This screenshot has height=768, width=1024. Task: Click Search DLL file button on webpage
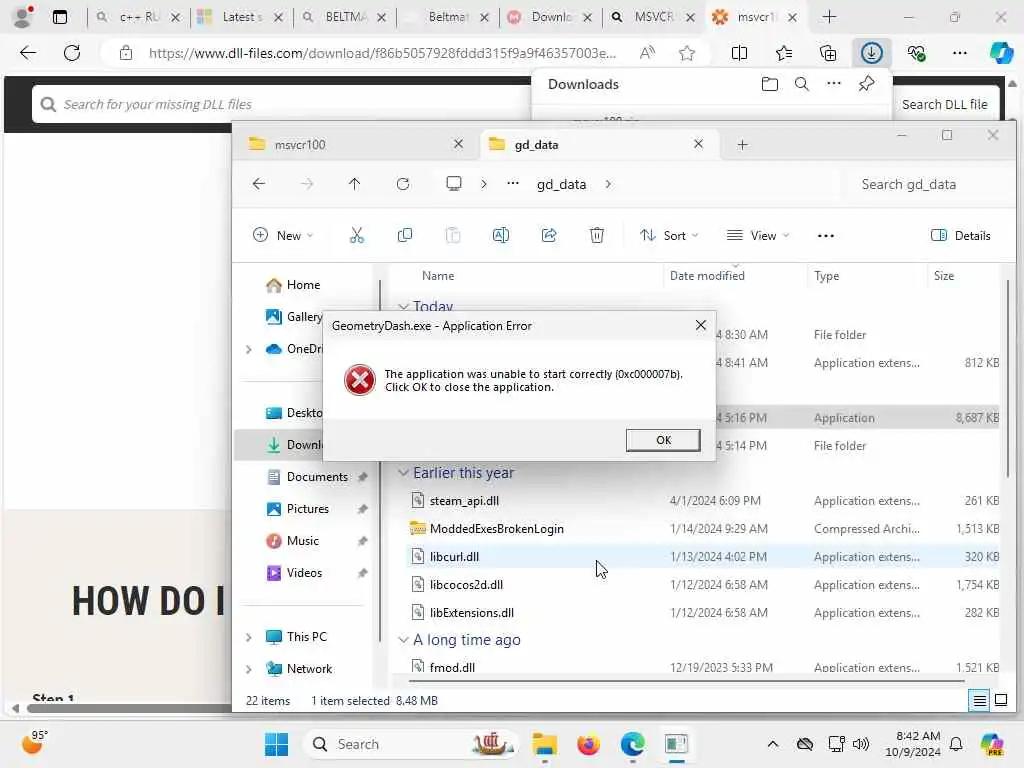(944, 104)
